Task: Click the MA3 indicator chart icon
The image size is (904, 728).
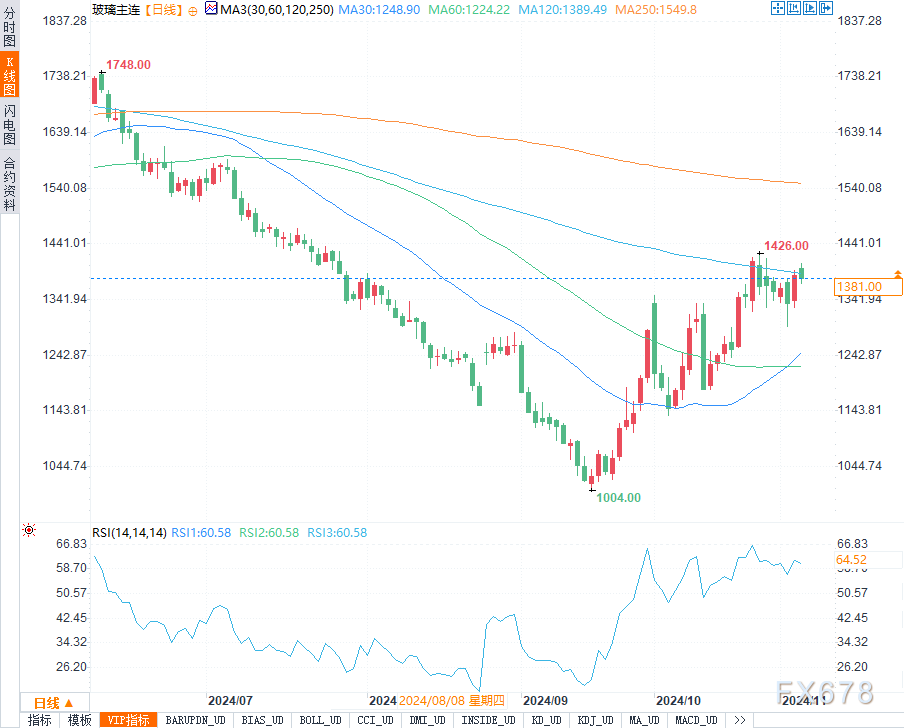Action: pyautogui.click(x=209, y=9)
